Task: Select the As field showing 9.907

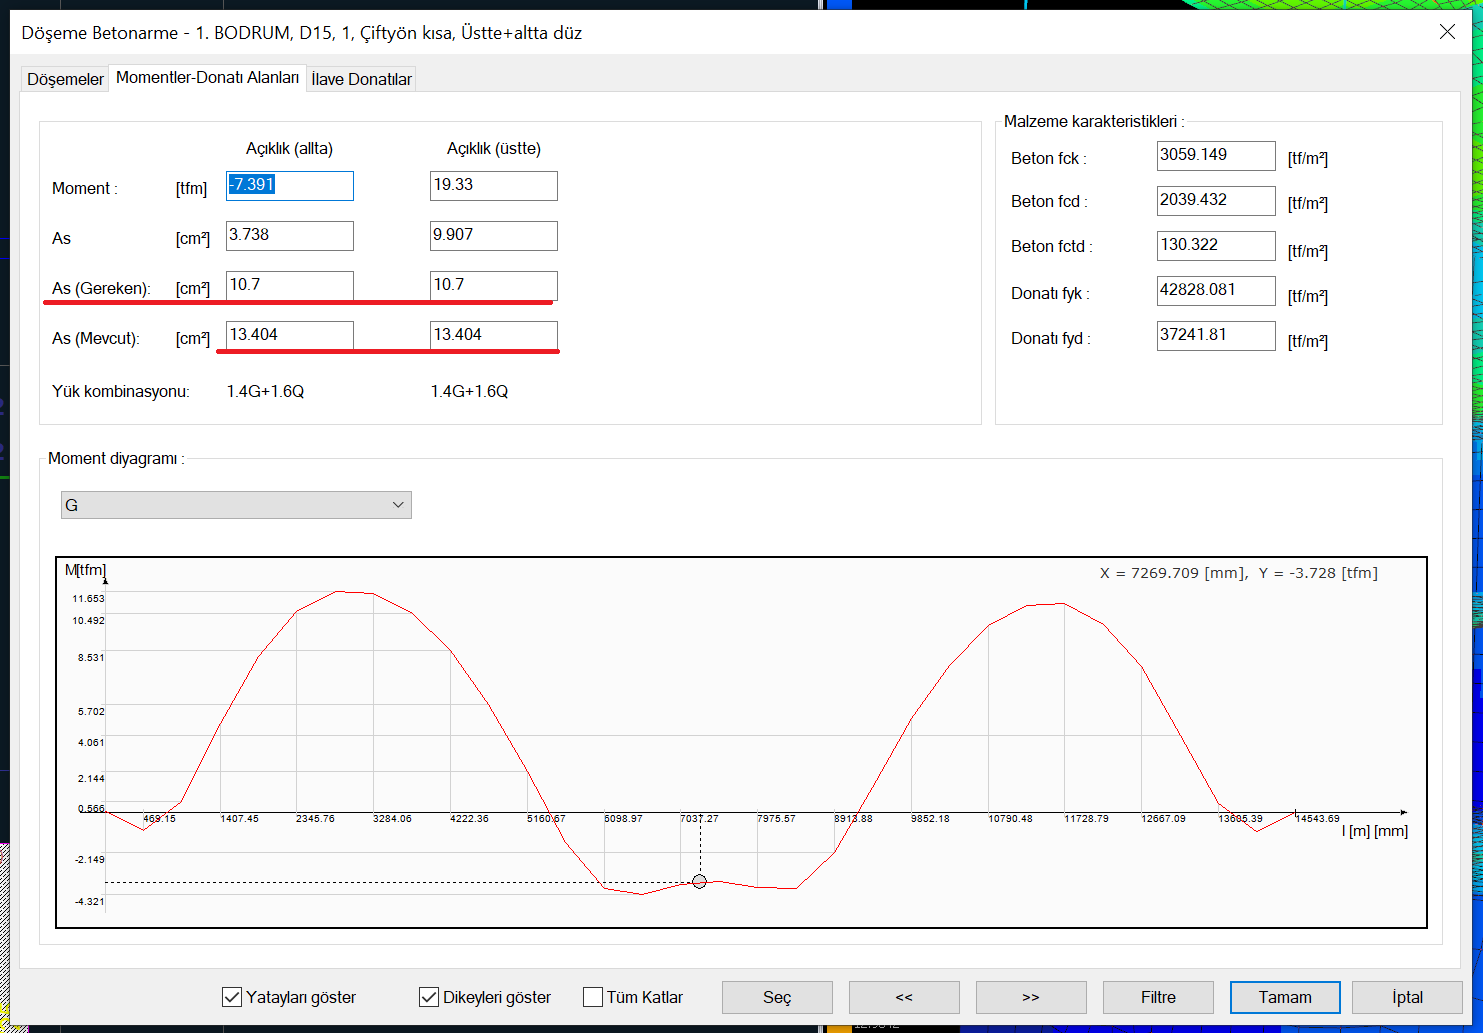Action: click(494, 236)
